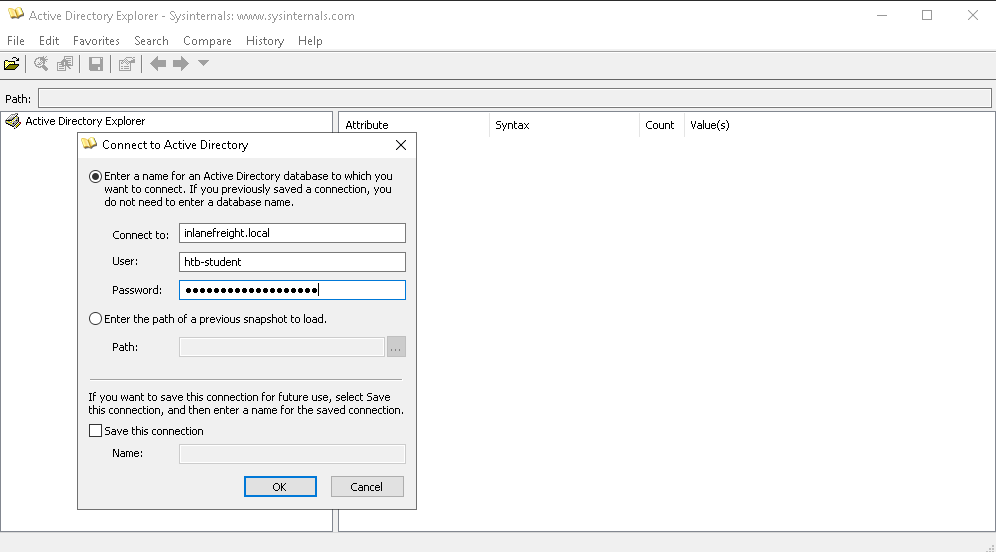
Task: Click the Attribute column header
Action: pyautogui.click(x=414, y=125)
